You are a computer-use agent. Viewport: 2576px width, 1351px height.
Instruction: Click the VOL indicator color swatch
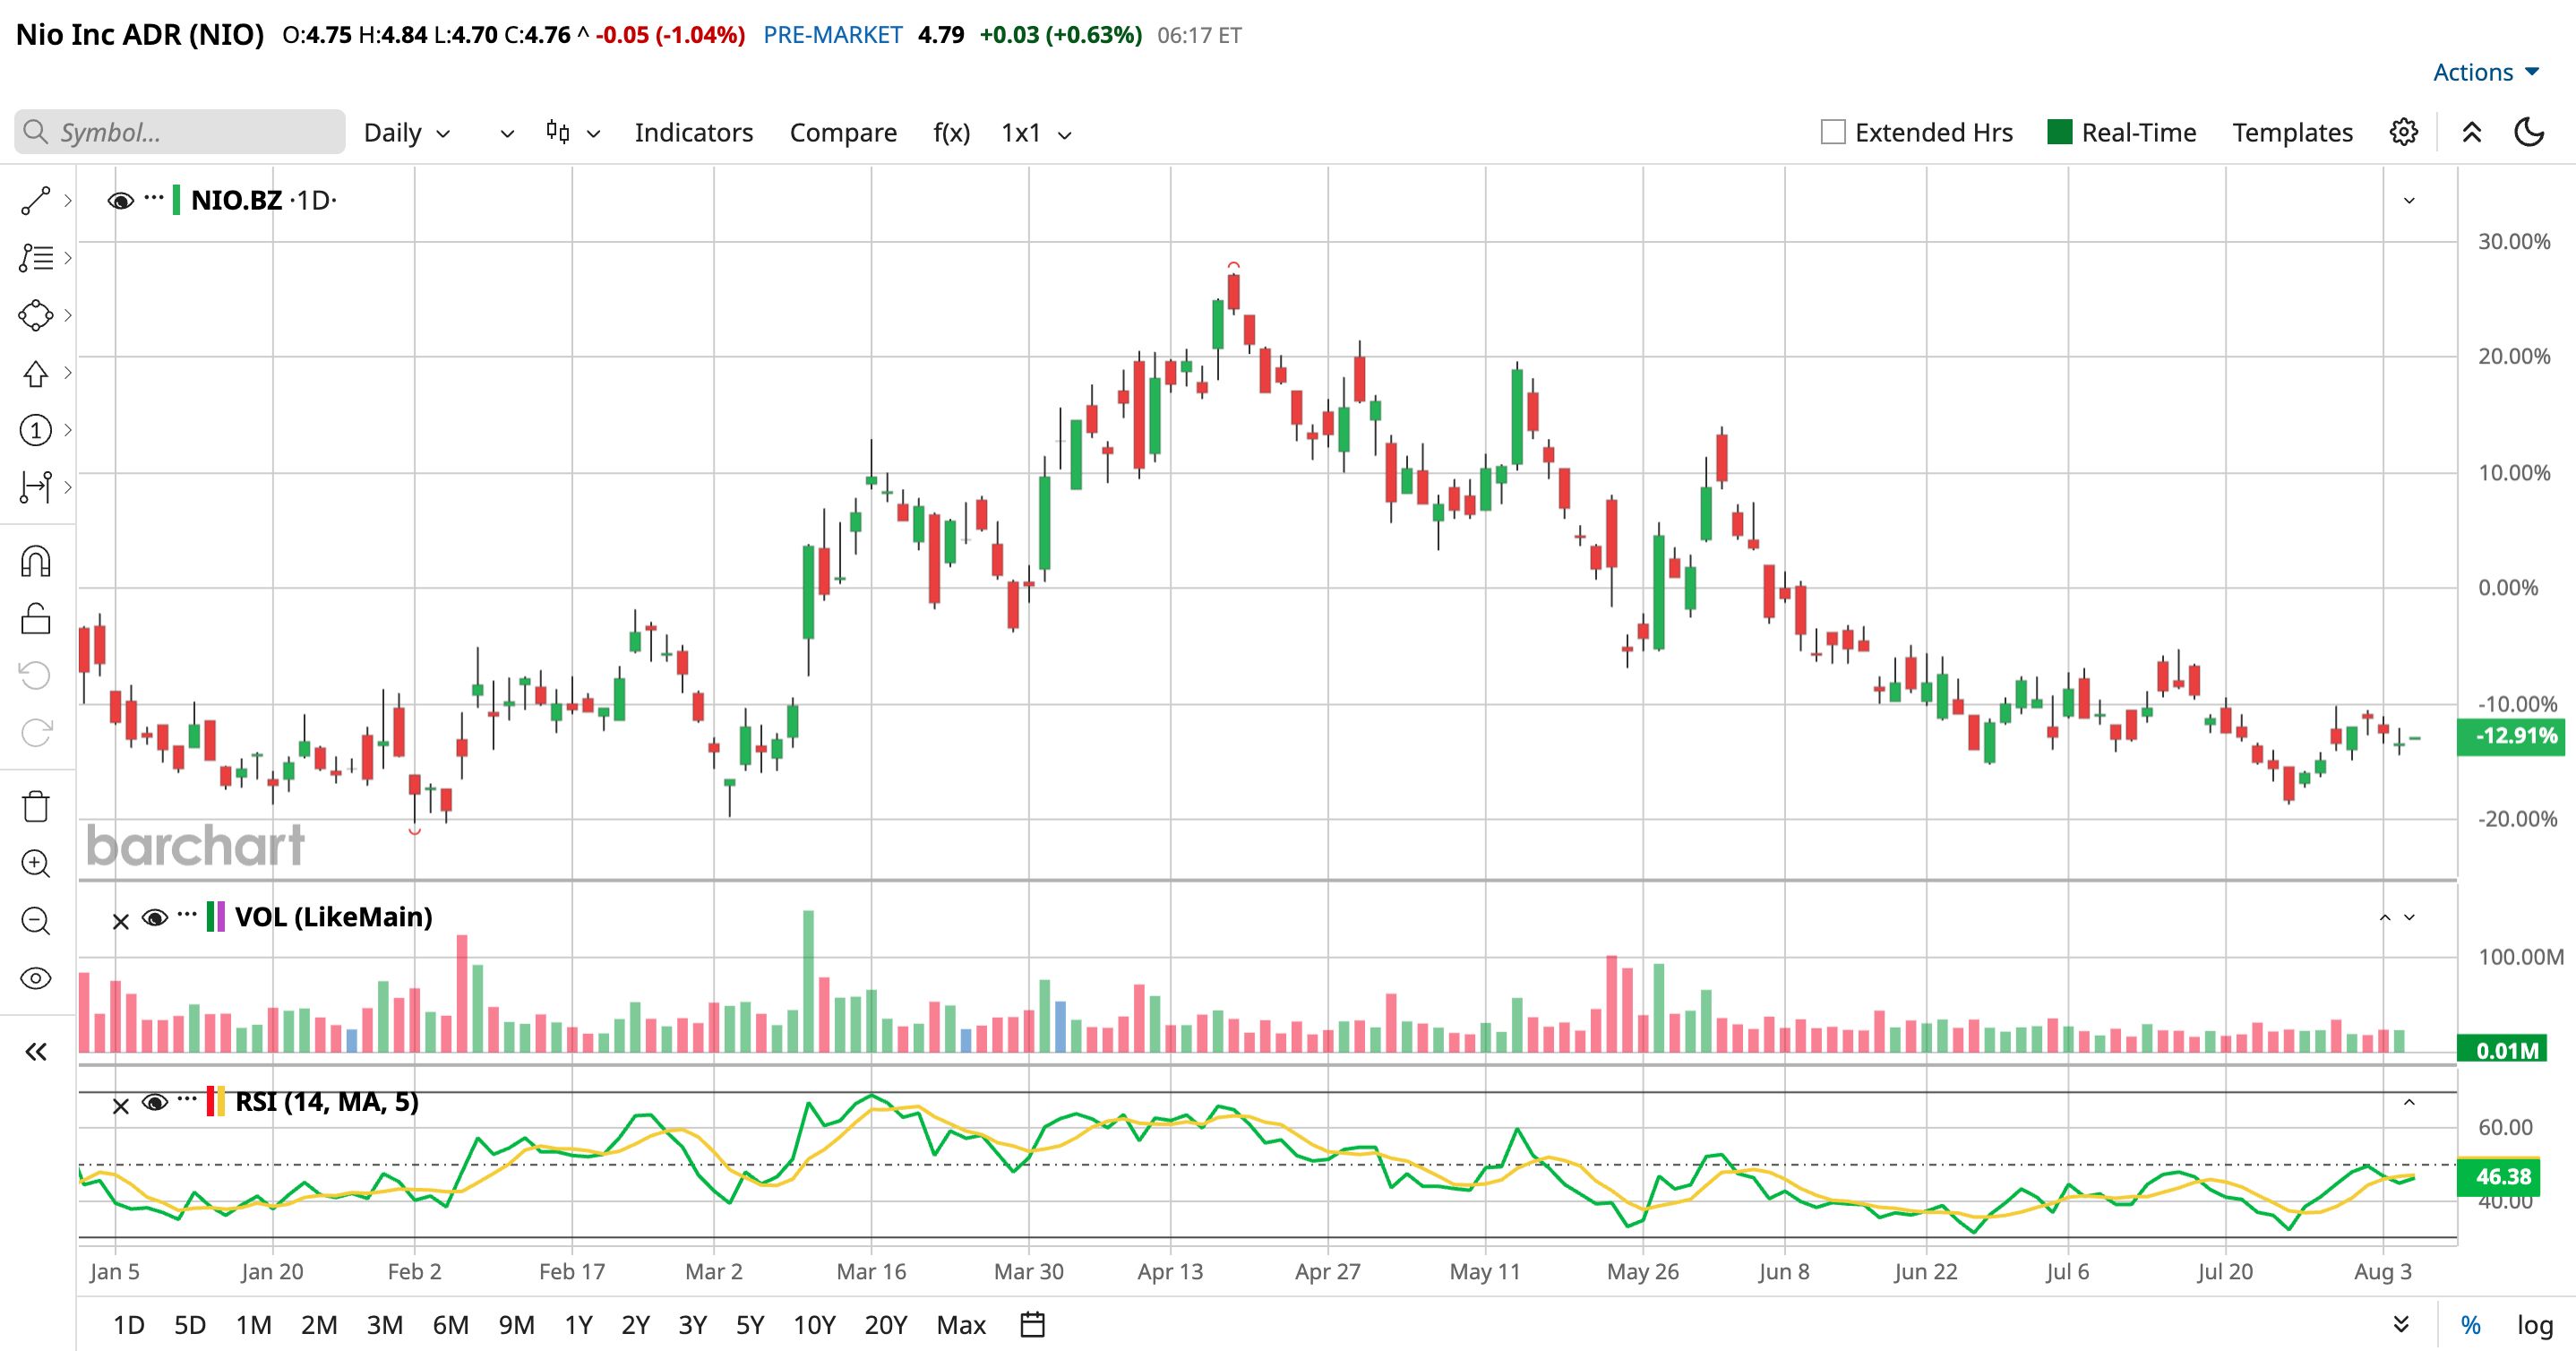click(x=216, y=917)
